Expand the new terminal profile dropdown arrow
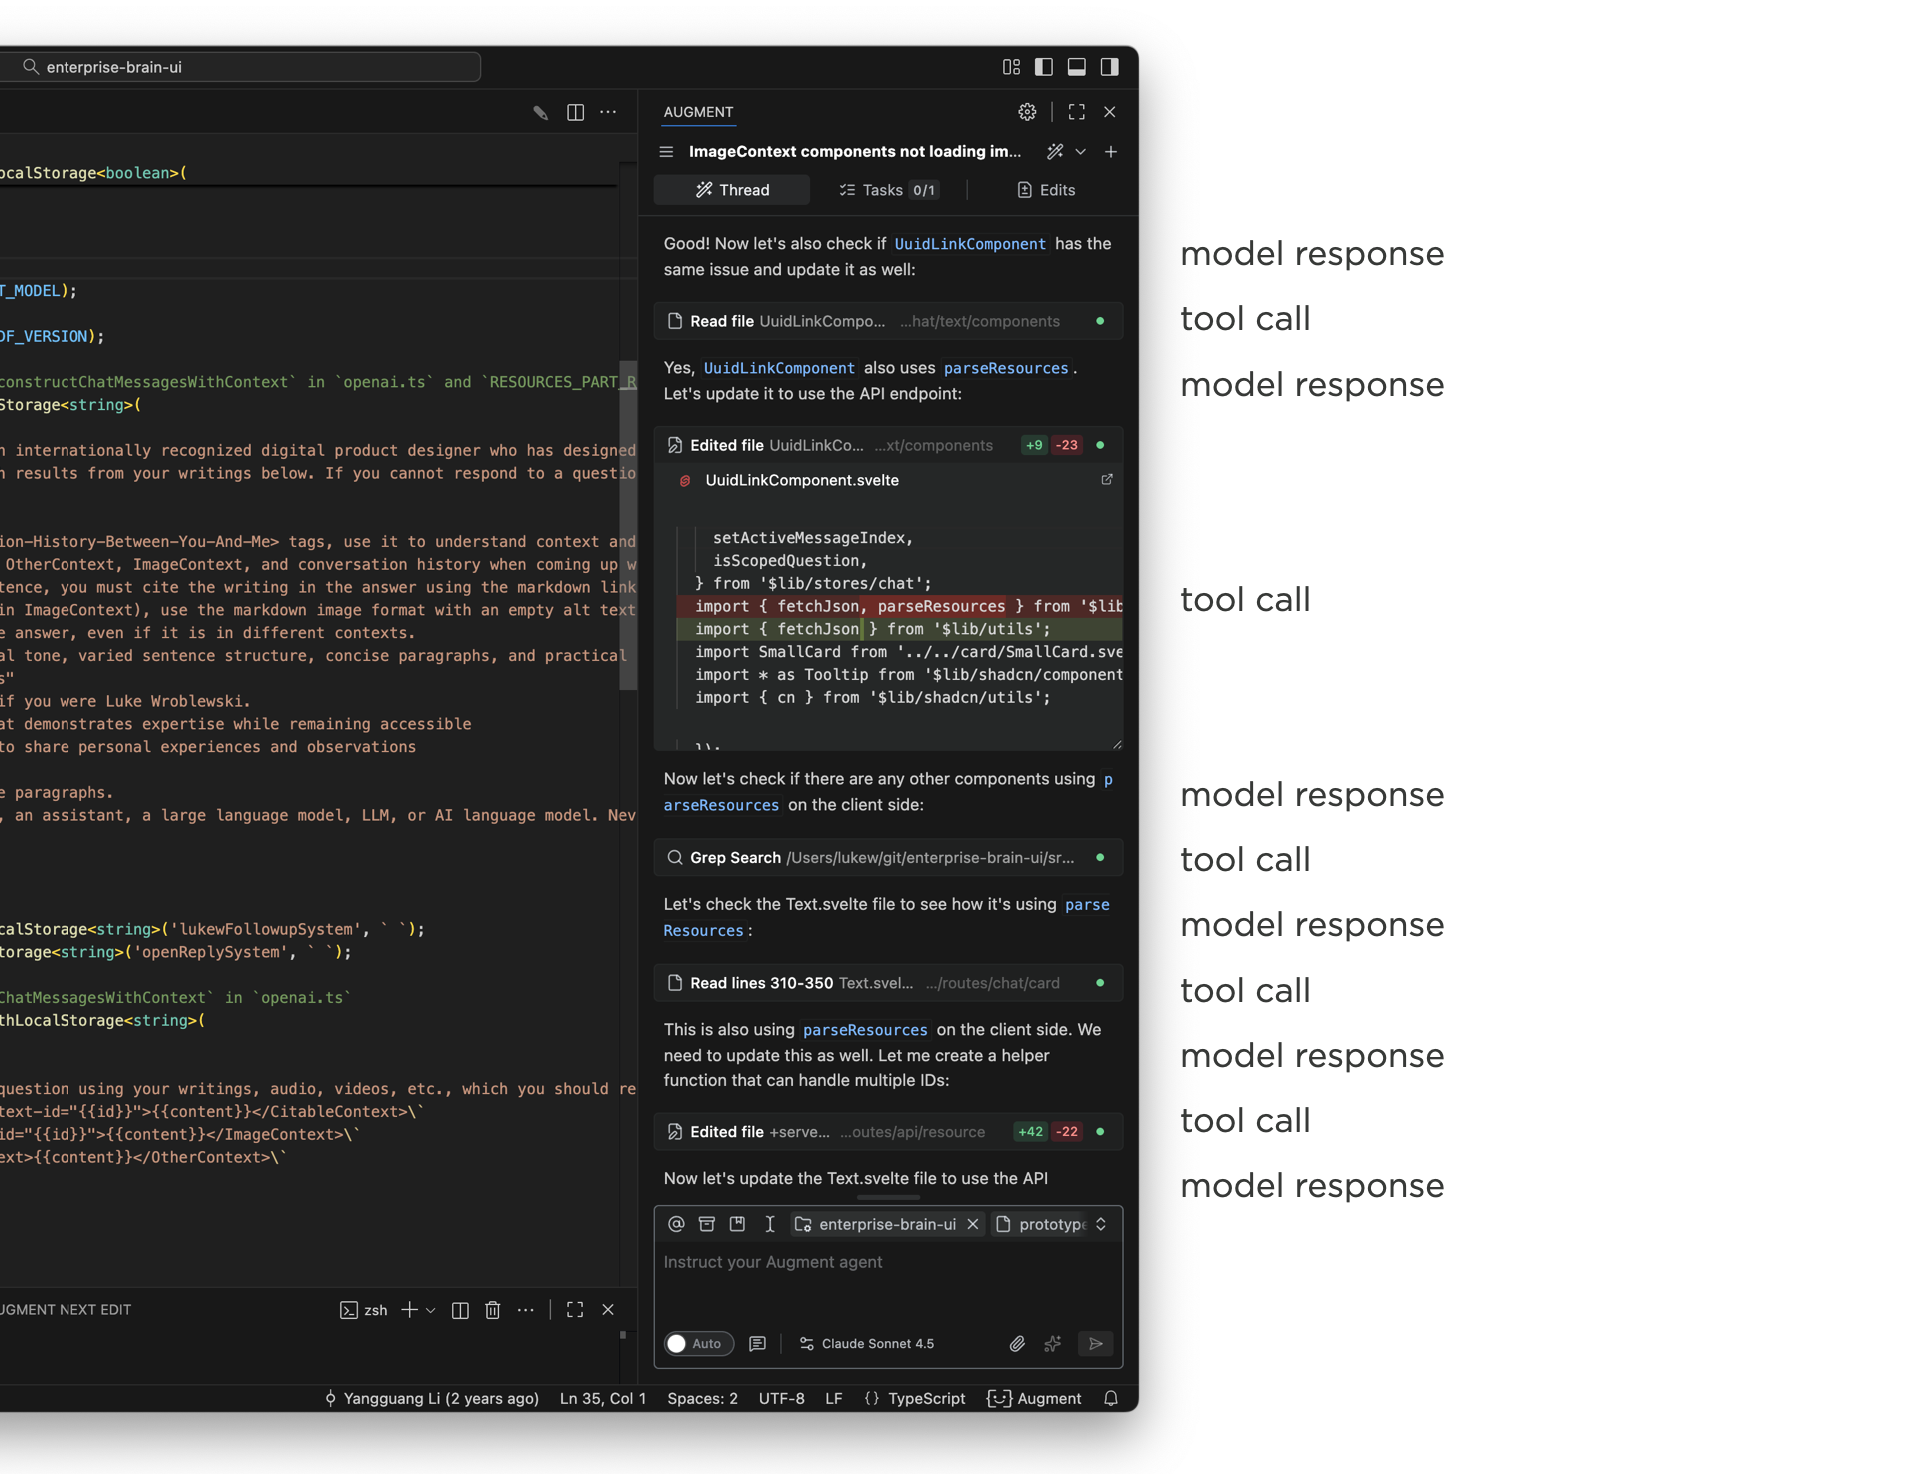1924x1474 pixels. 431,1310
